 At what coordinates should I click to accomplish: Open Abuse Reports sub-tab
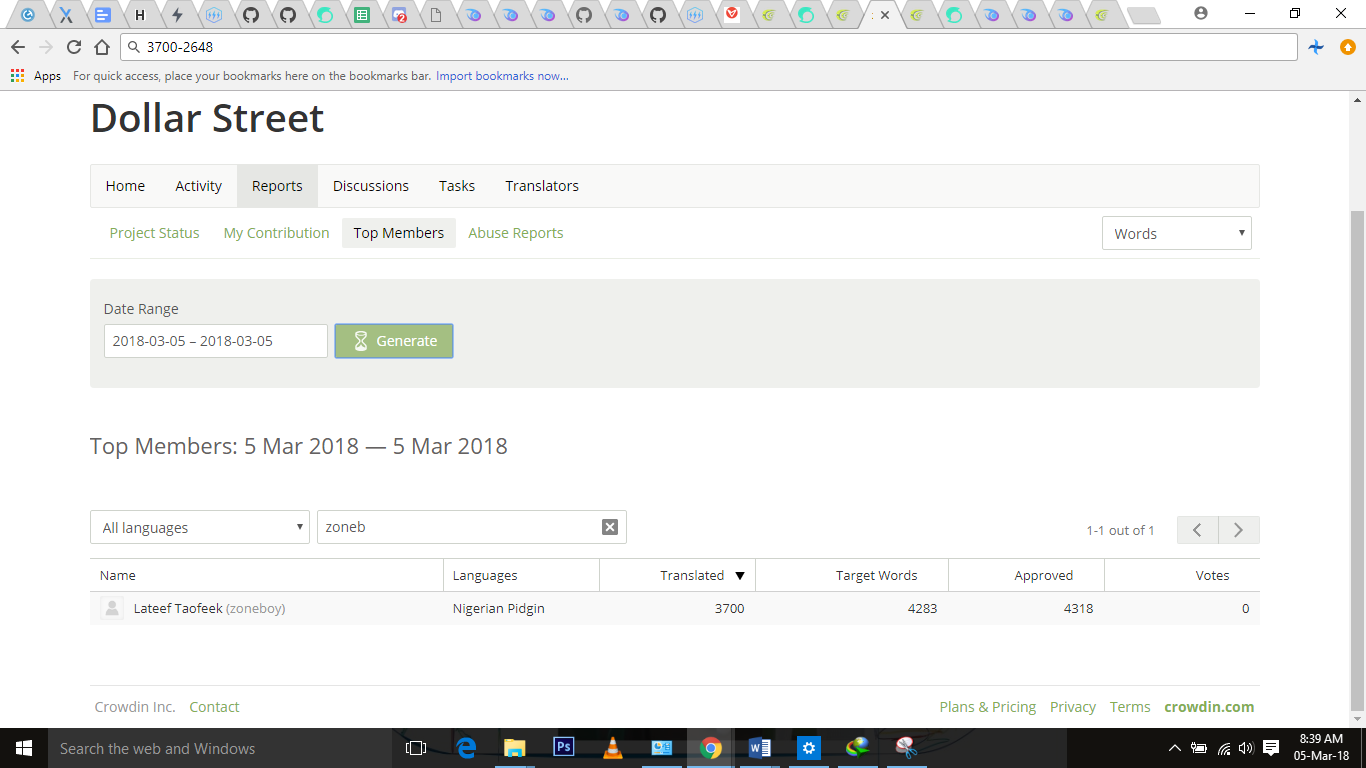point(516,233)
